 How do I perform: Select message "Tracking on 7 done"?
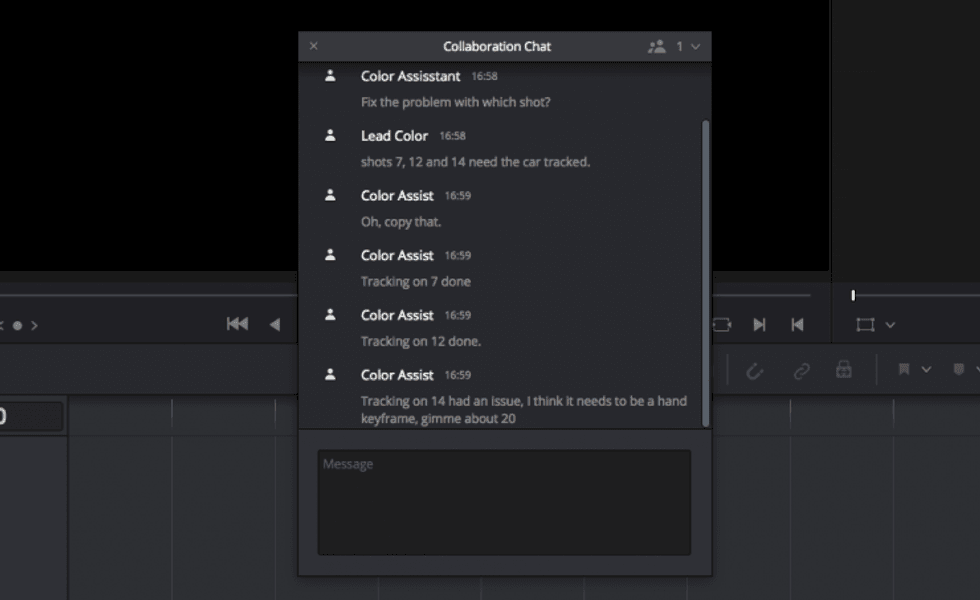[416, 281]
